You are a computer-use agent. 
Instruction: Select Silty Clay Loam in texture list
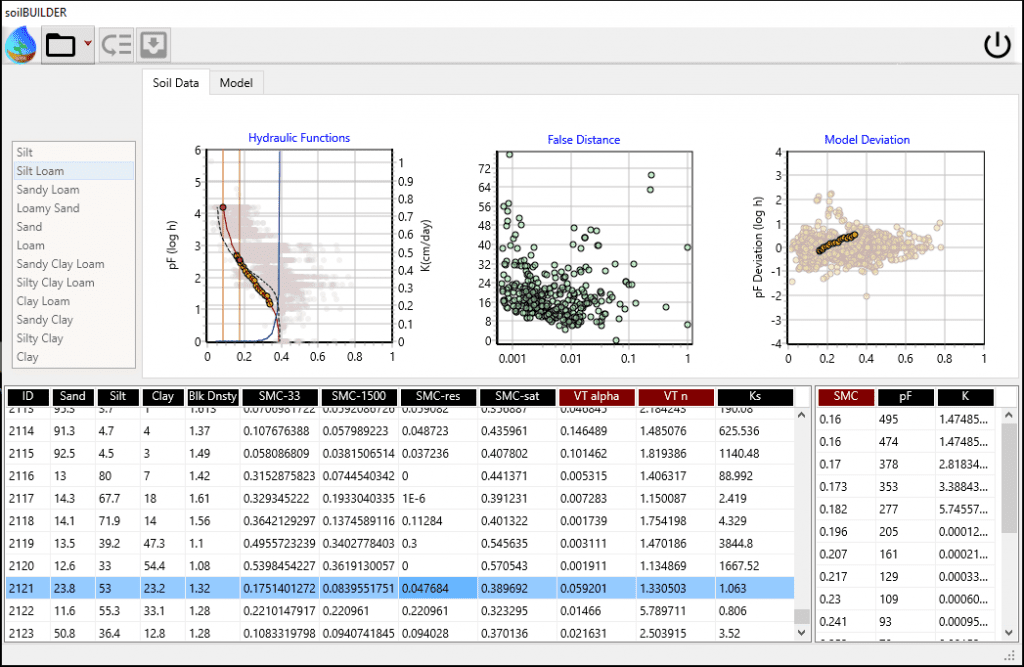[x=73, y=283]
